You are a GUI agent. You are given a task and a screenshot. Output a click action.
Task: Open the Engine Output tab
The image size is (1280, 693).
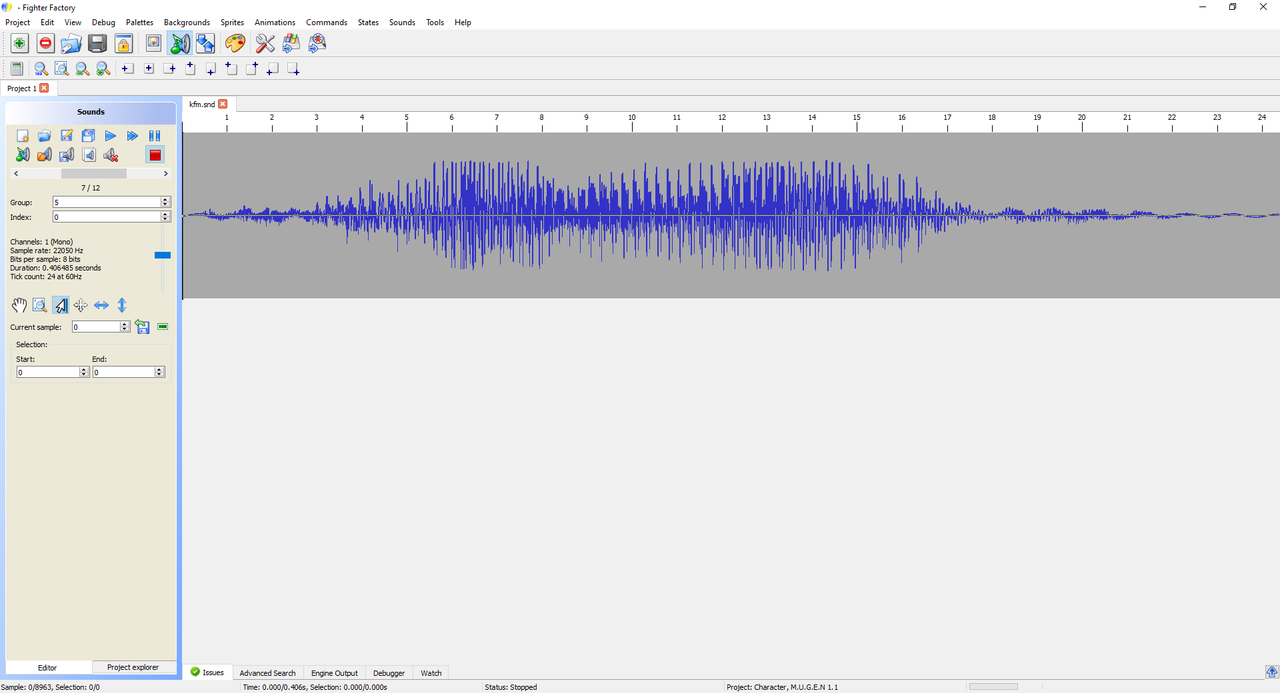click(x=334, y=673)
